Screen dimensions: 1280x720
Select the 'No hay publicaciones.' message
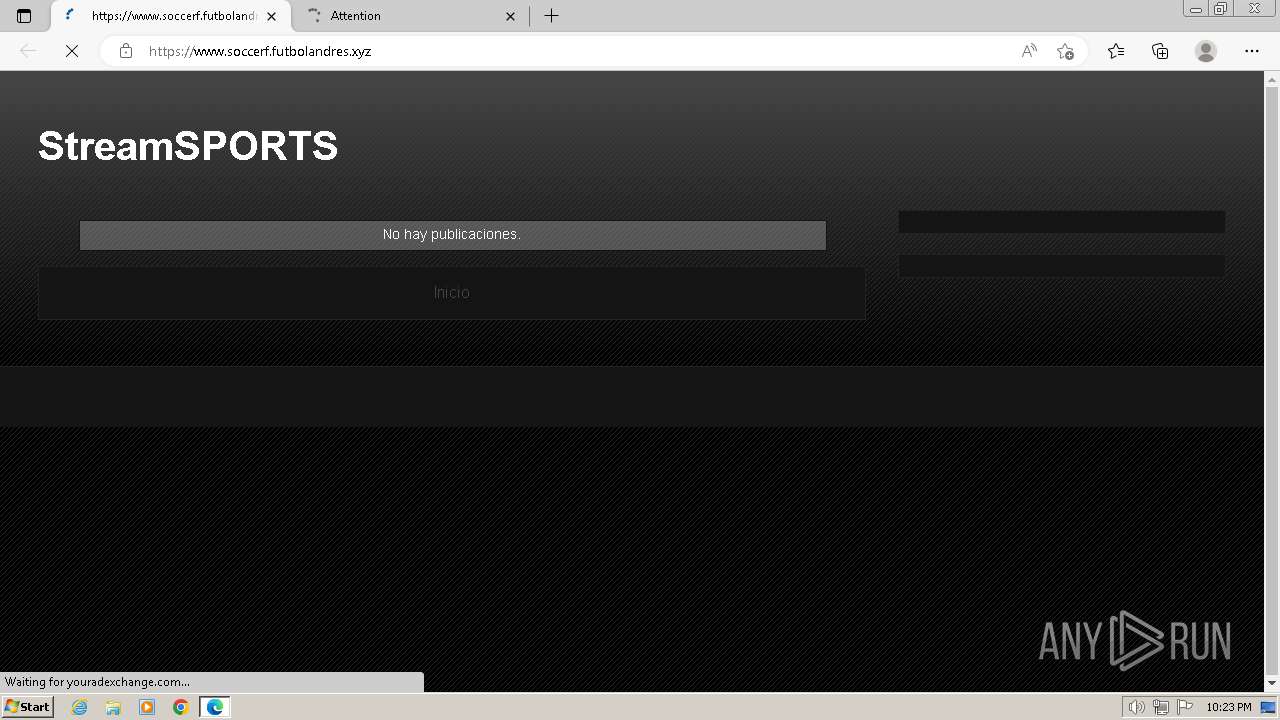pyautogui.click(x=452, y=234)
